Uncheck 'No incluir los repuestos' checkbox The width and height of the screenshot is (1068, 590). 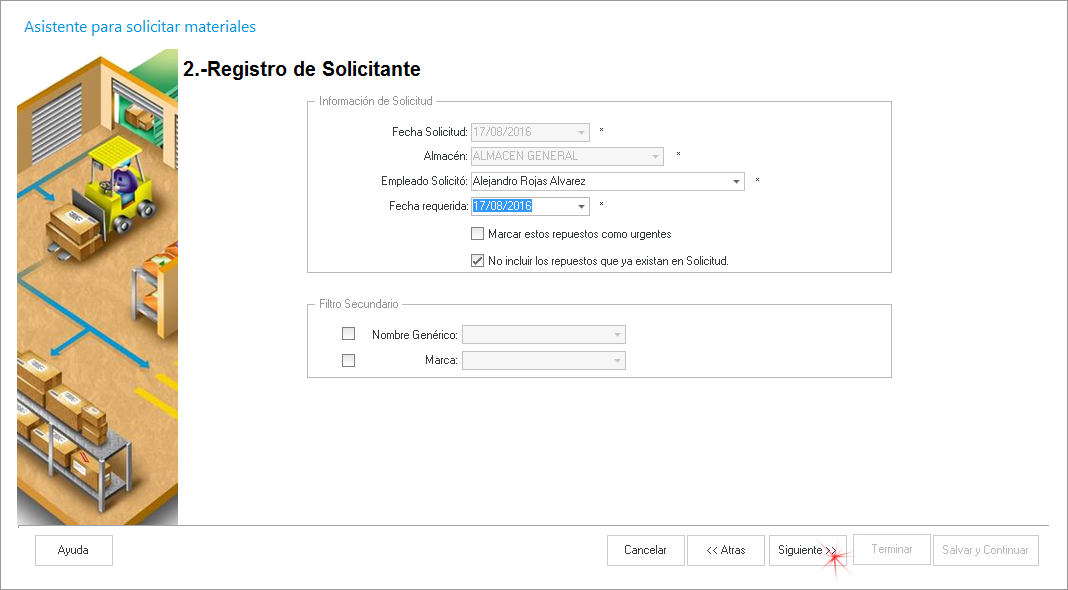(477, 261)
